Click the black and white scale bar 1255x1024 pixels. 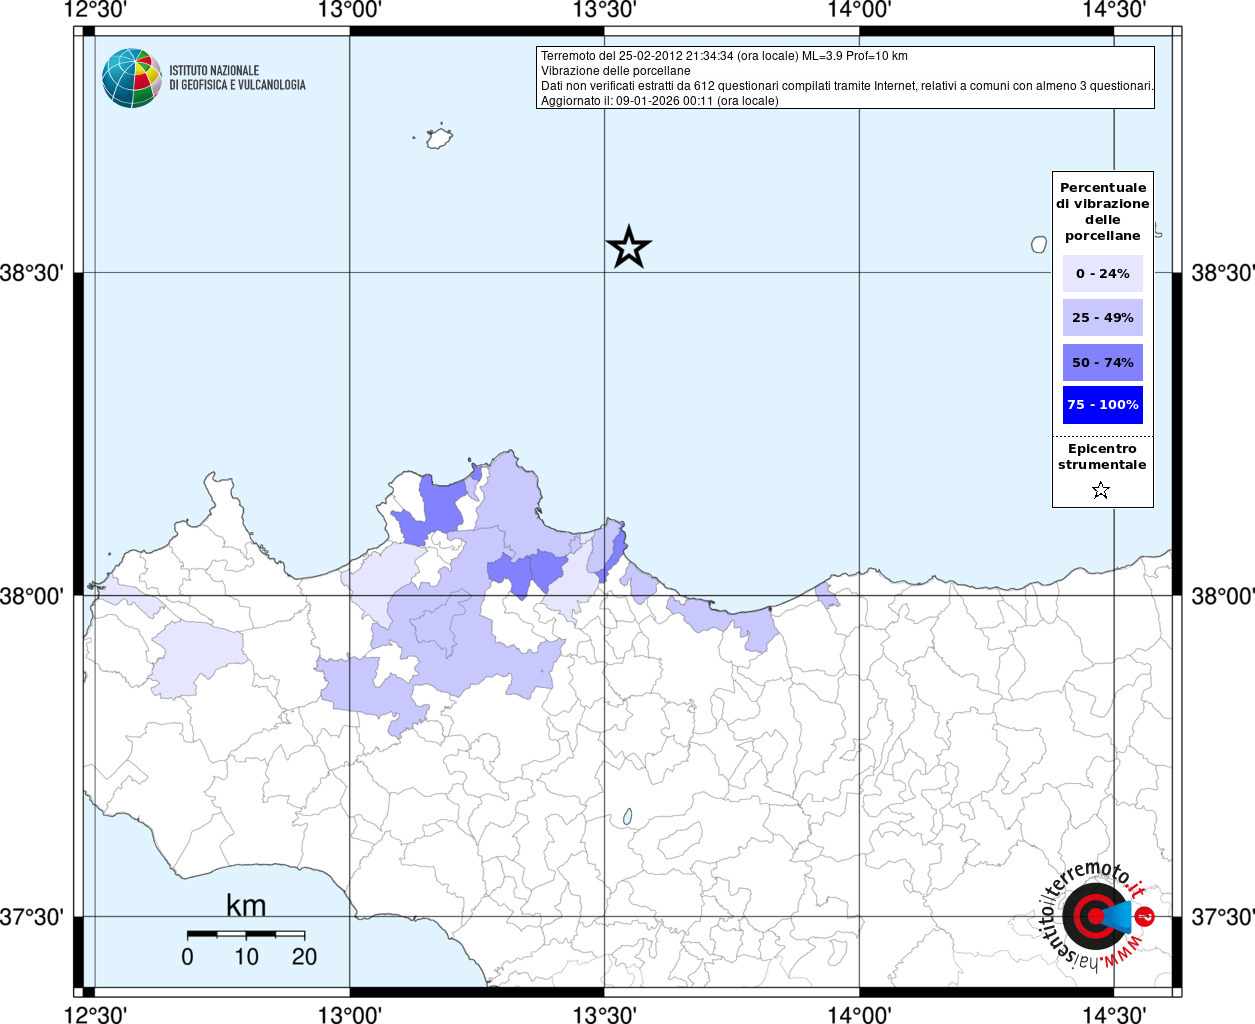(x=246, y=934)
